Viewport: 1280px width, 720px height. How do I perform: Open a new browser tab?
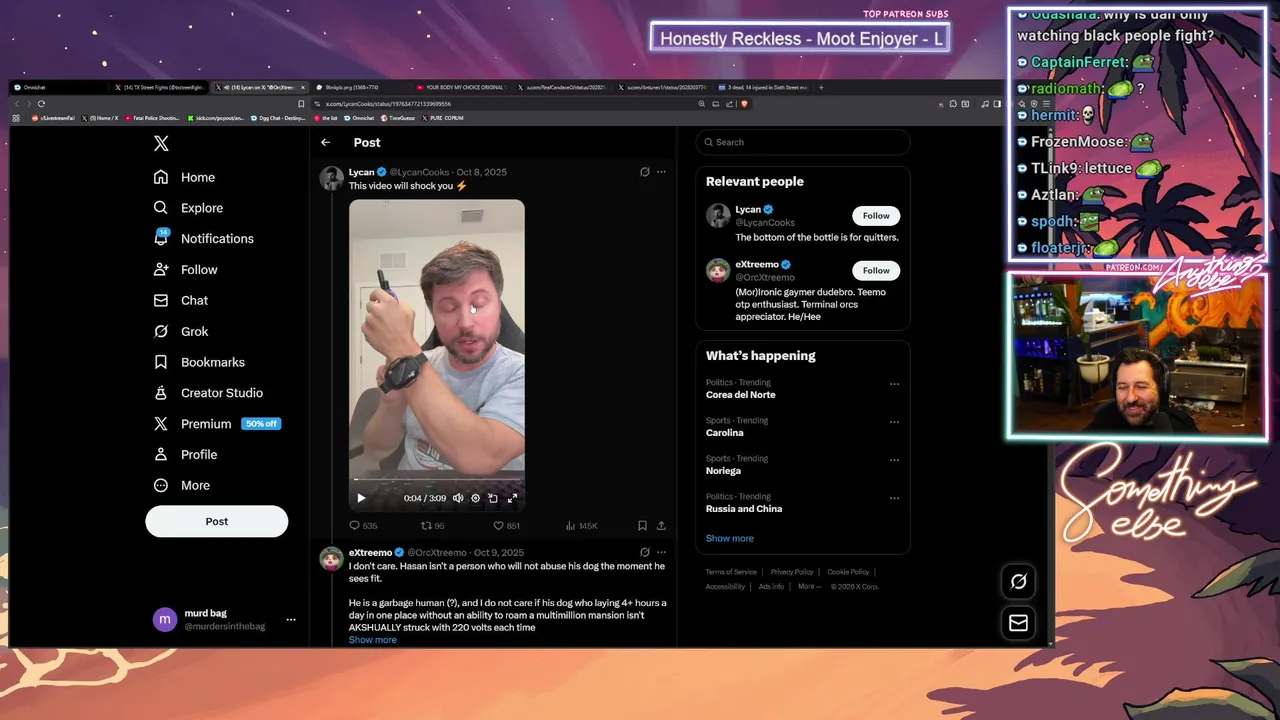[x=821, y=87]
